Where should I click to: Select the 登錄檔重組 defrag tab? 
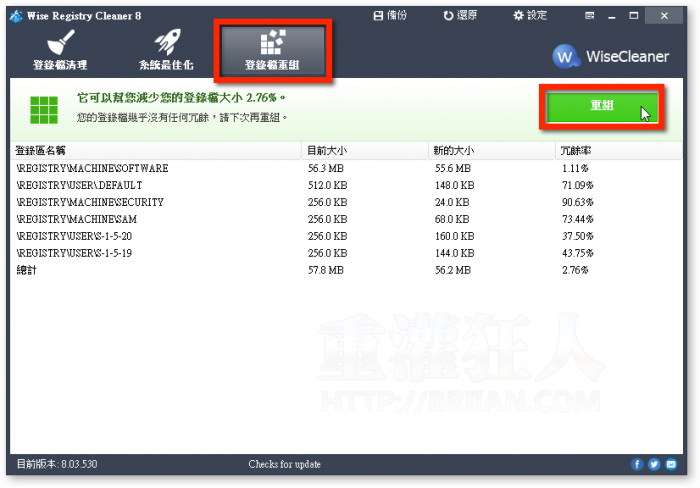point(272,50)
